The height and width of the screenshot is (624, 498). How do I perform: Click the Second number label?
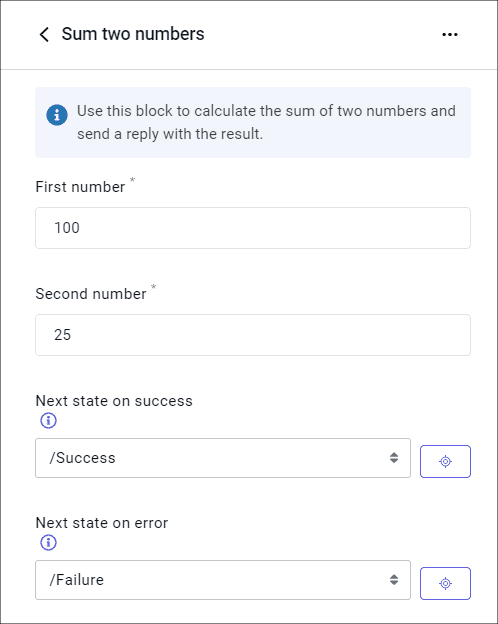[x=91, y=294]
